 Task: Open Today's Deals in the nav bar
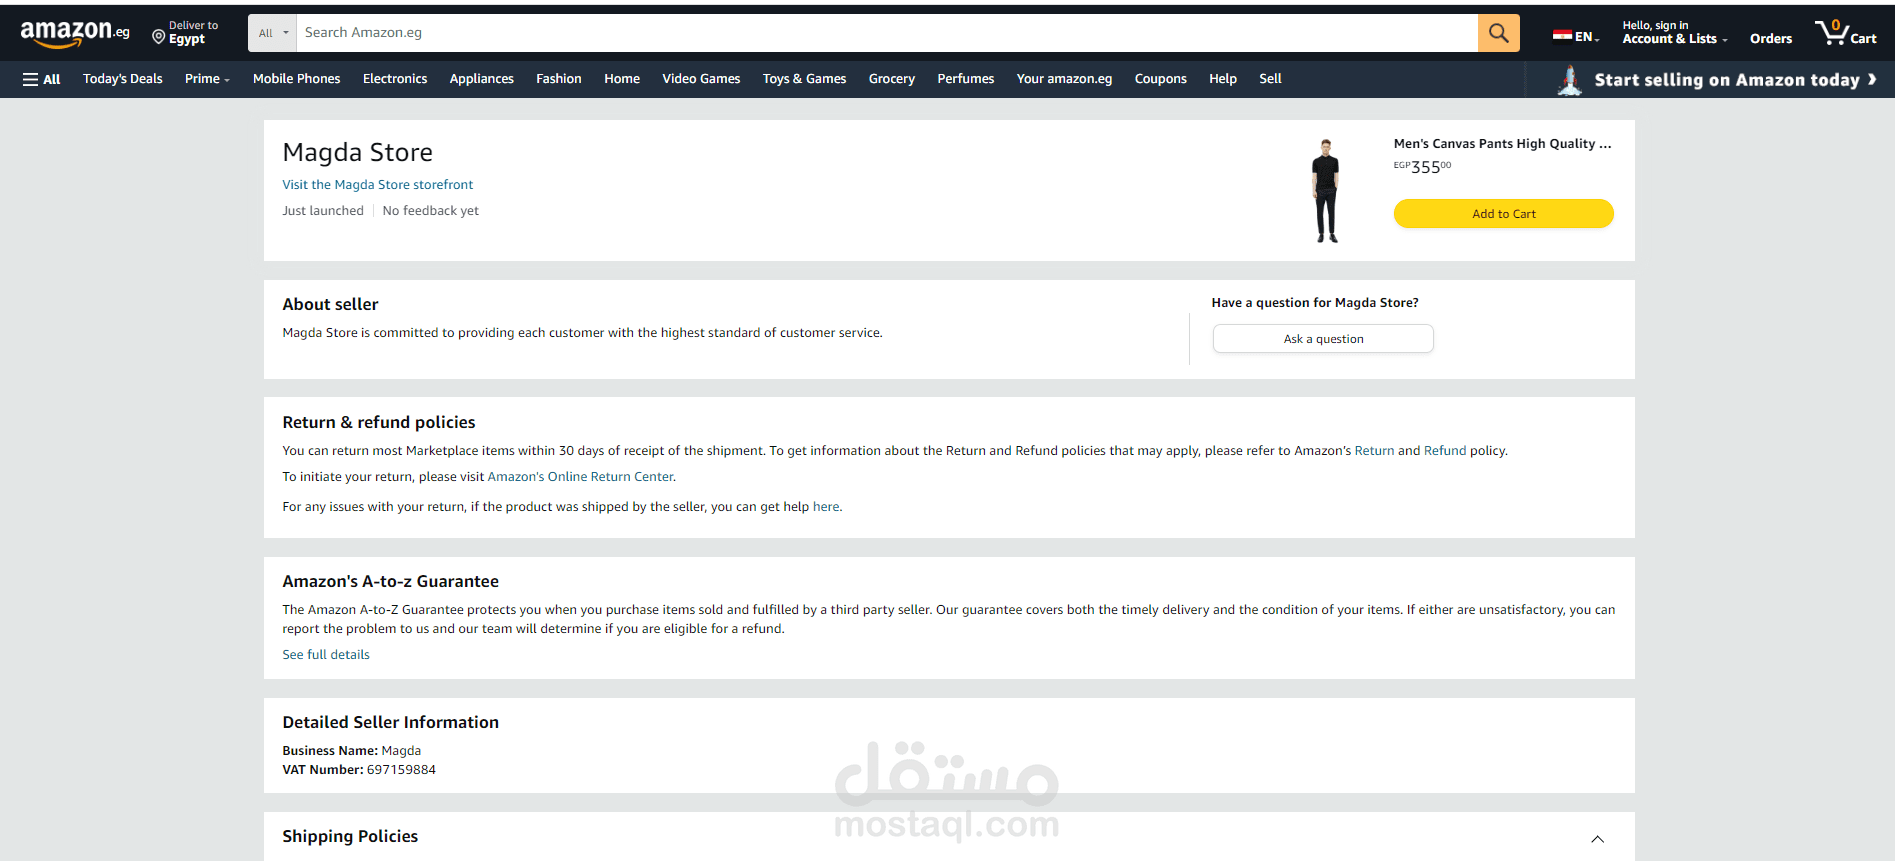coord(123,79)
